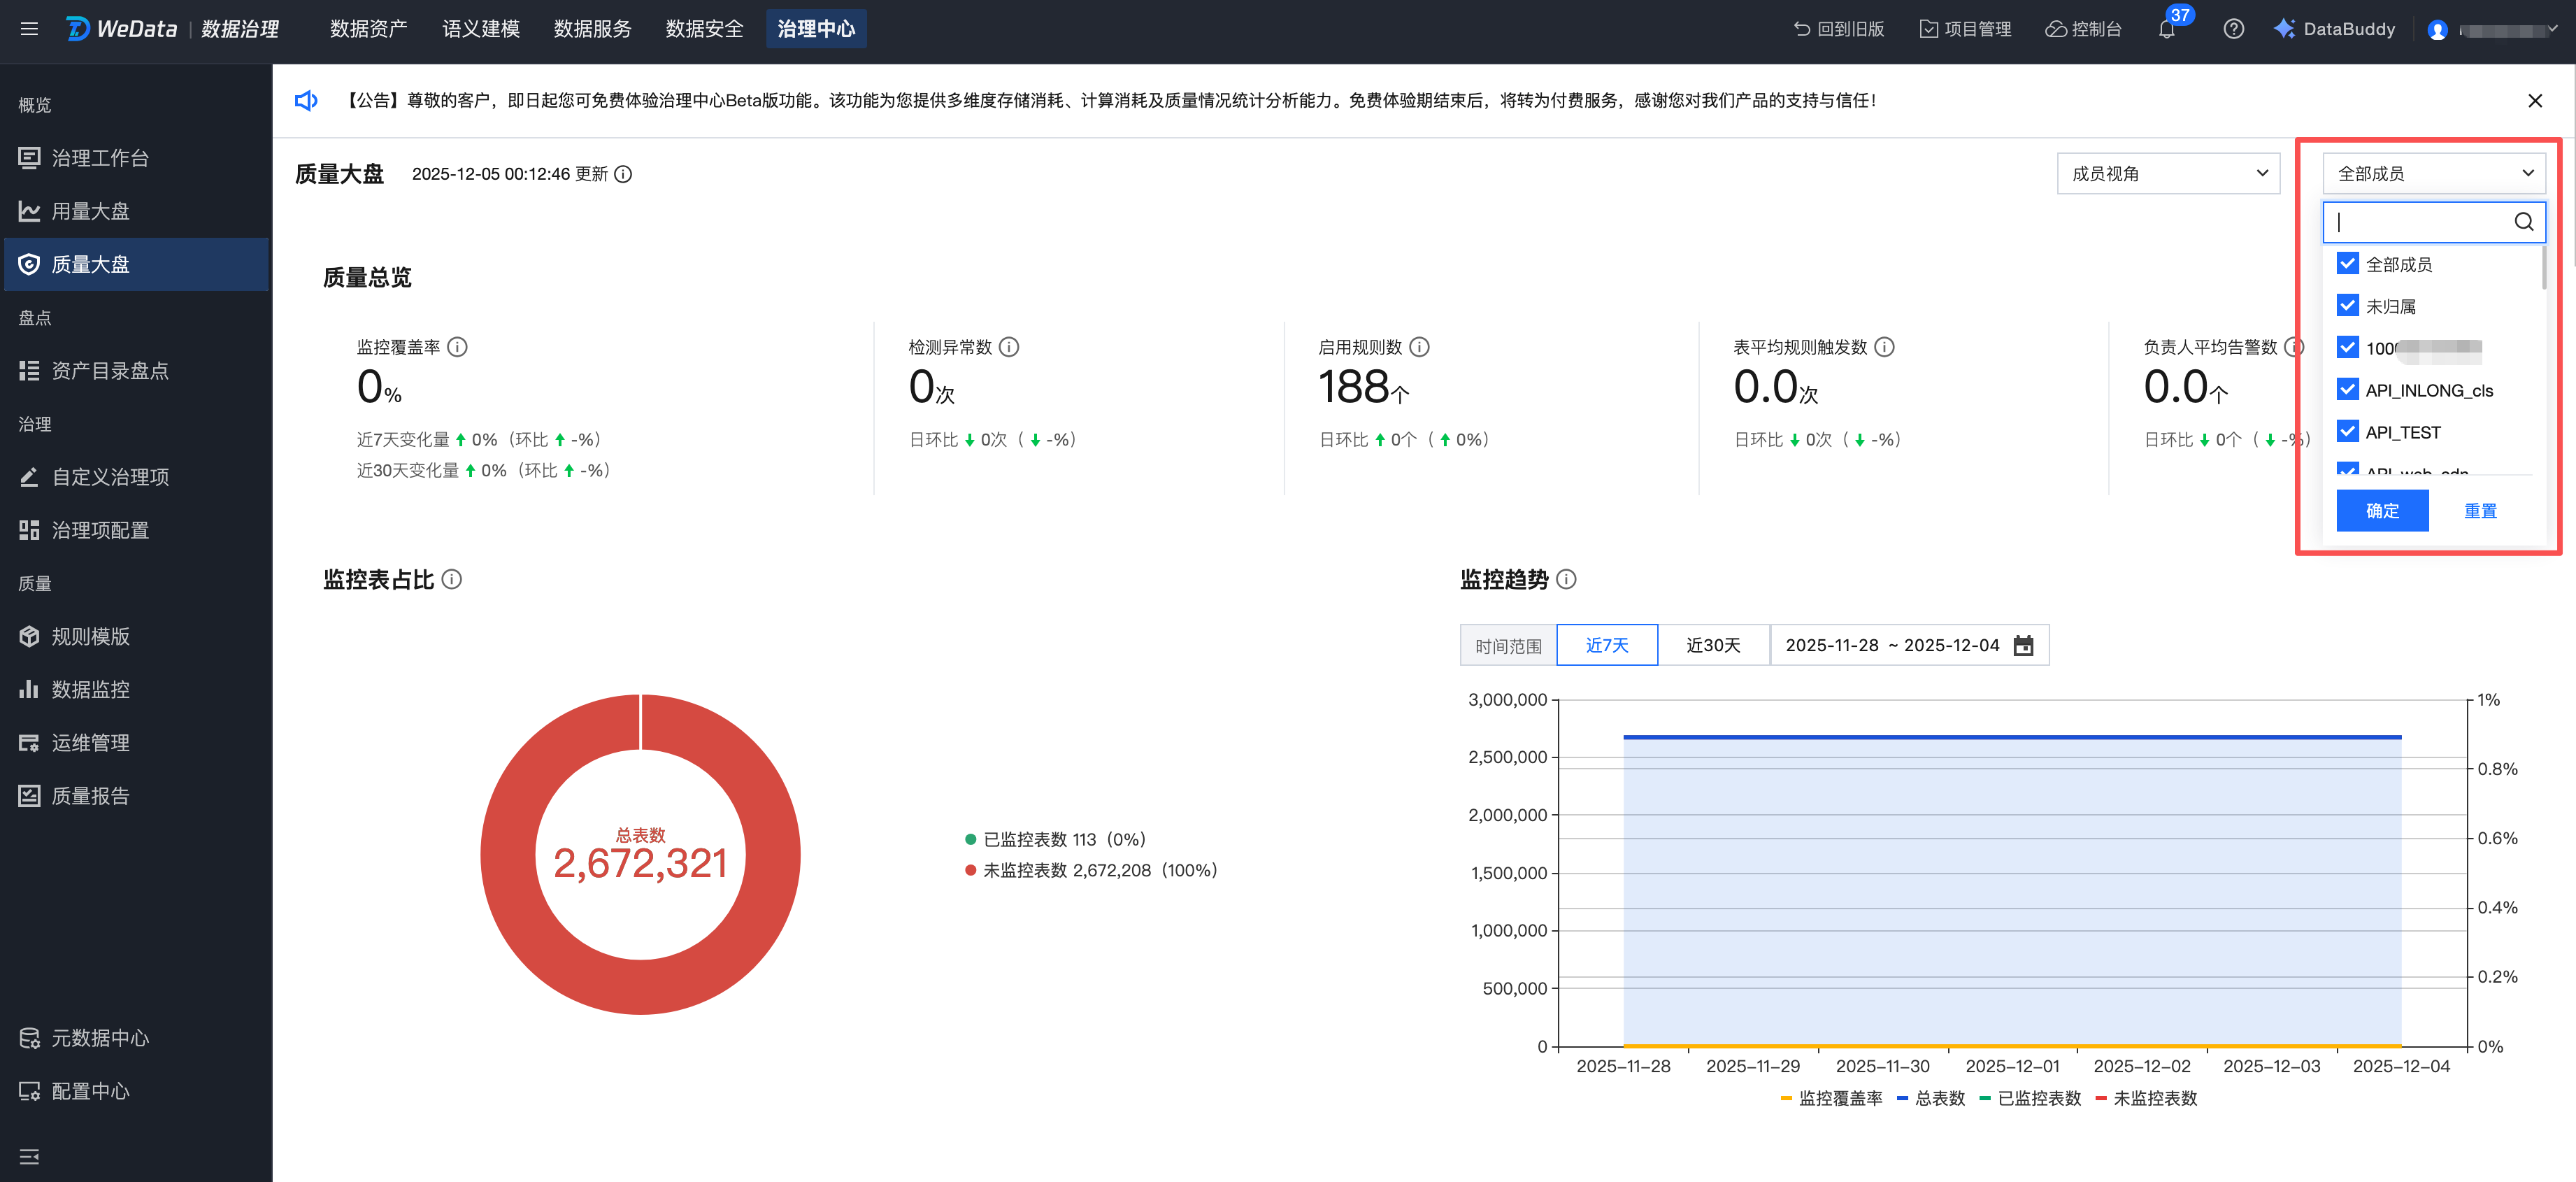Click the help question mark icon
Viewport: 2576px width, 1182px height.
[x=2233, y=30]
